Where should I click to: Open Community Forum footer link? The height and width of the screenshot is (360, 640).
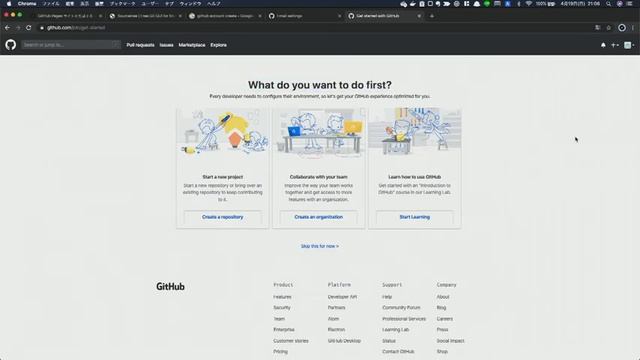[401, 307]
